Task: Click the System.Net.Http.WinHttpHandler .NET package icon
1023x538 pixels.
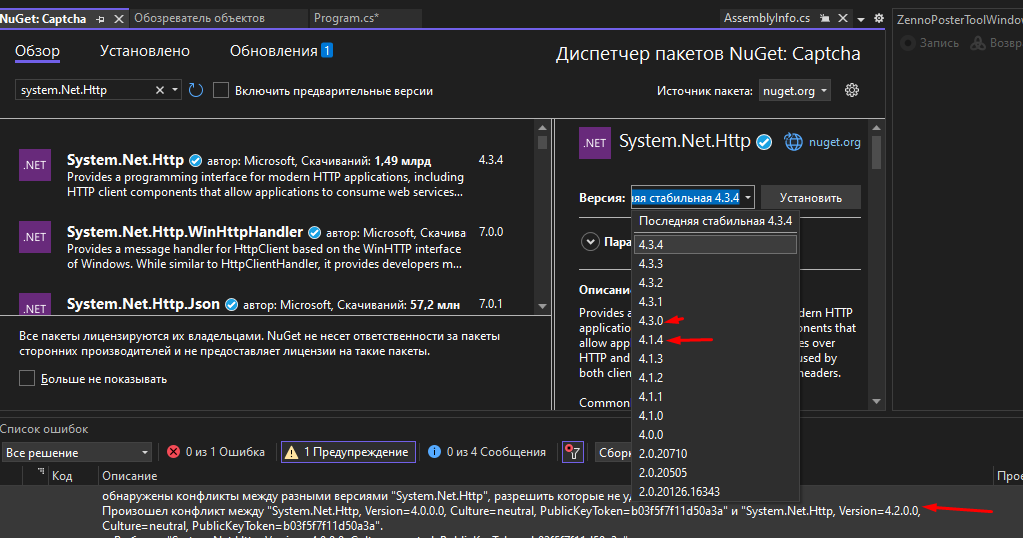Action: (x=35, y=237)
